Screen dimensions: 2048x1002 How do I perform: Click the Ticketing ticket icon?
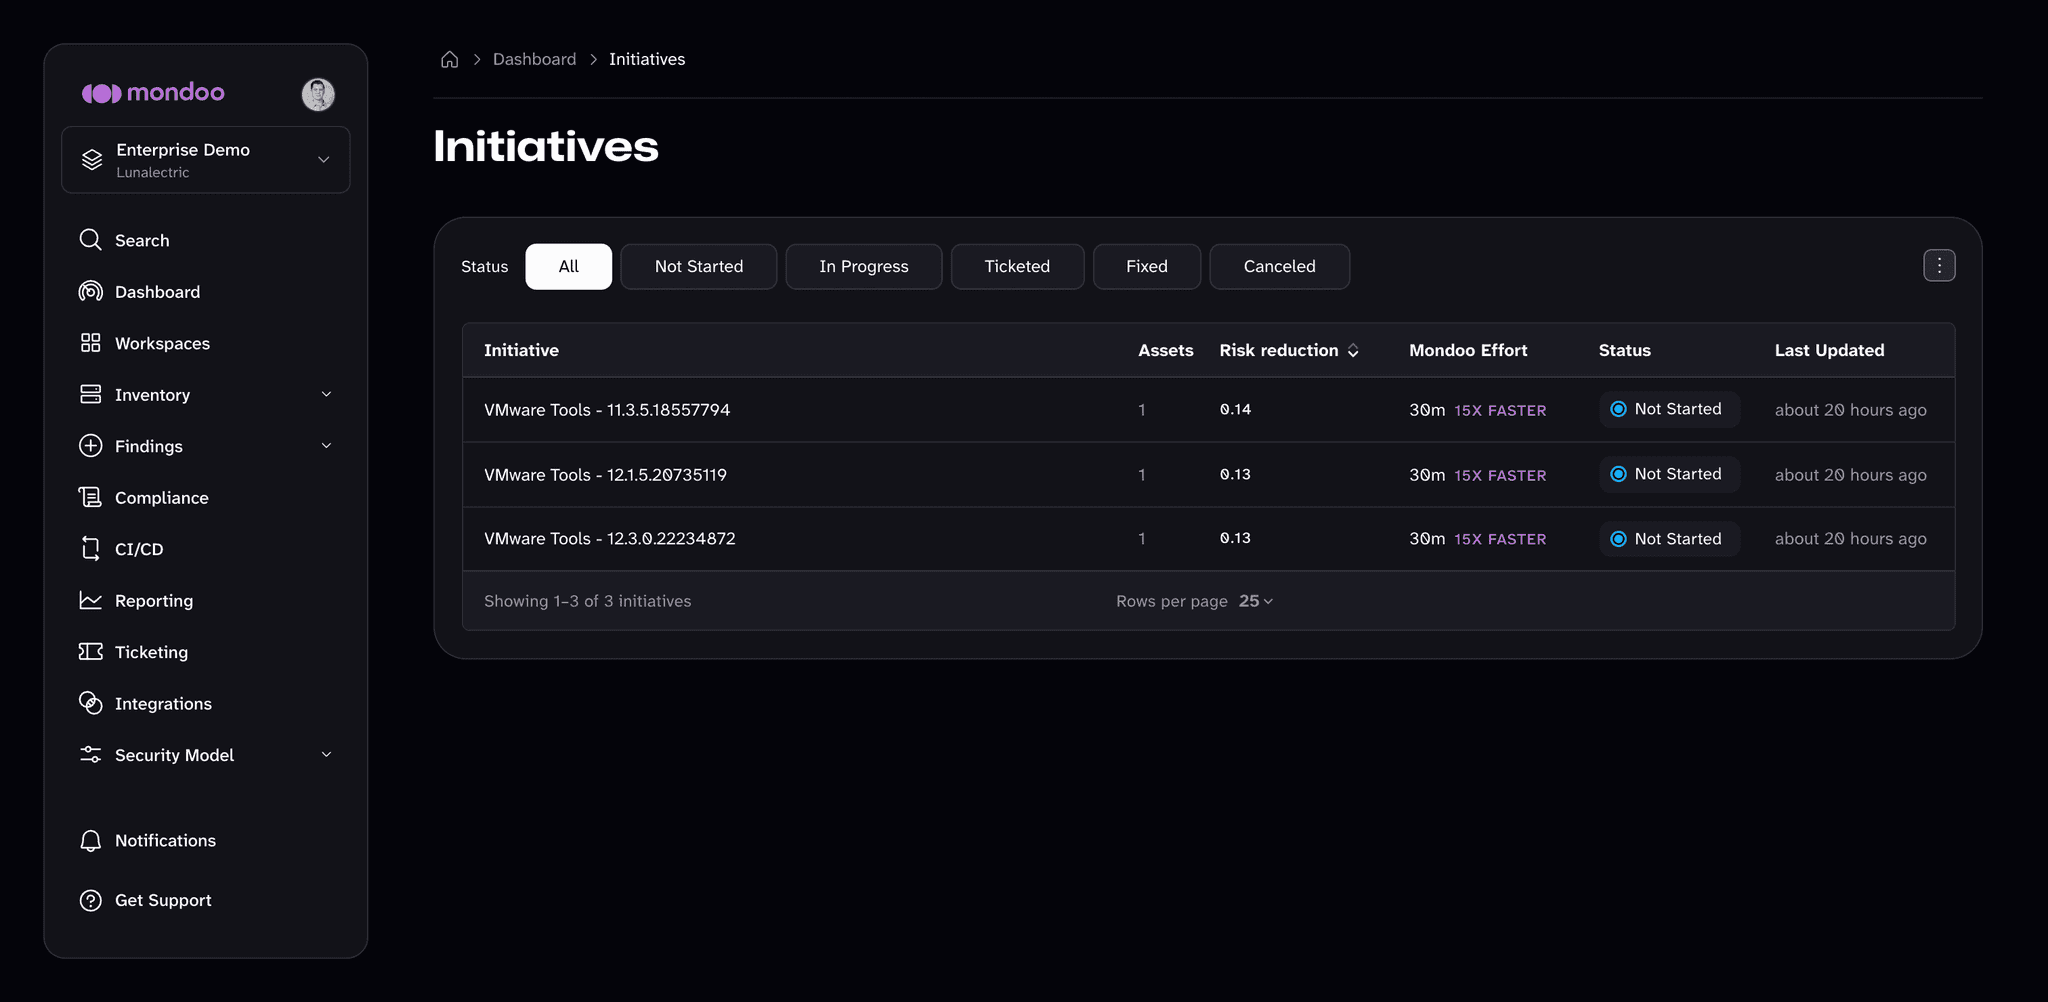90,652
